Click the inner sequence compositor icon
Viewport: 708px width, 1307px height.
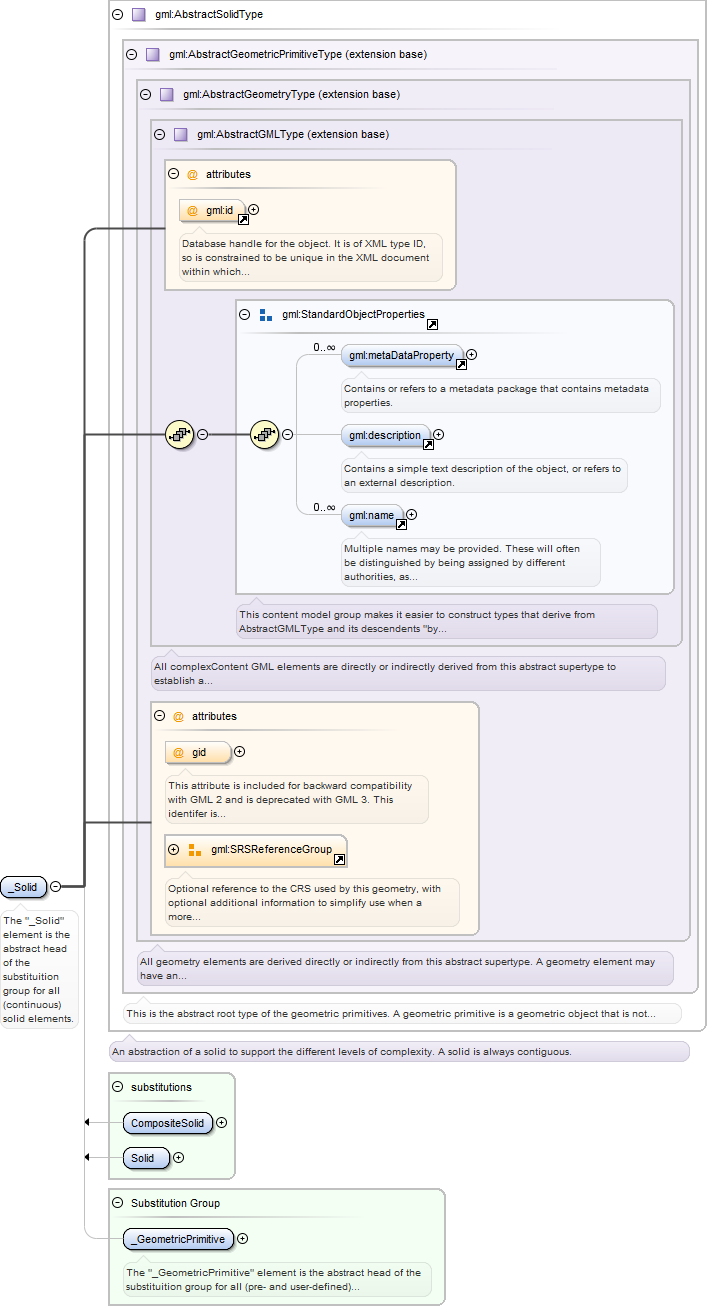264,434
